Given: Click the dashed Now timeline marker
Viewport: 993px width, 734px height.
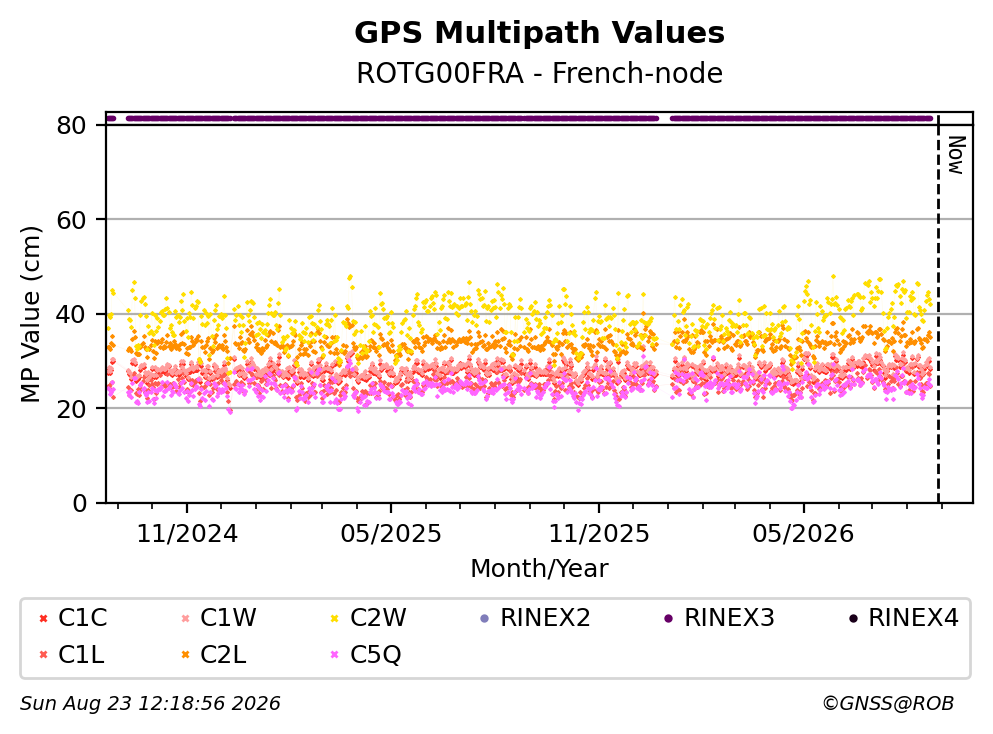Looking at the screenshot, I should point(938,309).
